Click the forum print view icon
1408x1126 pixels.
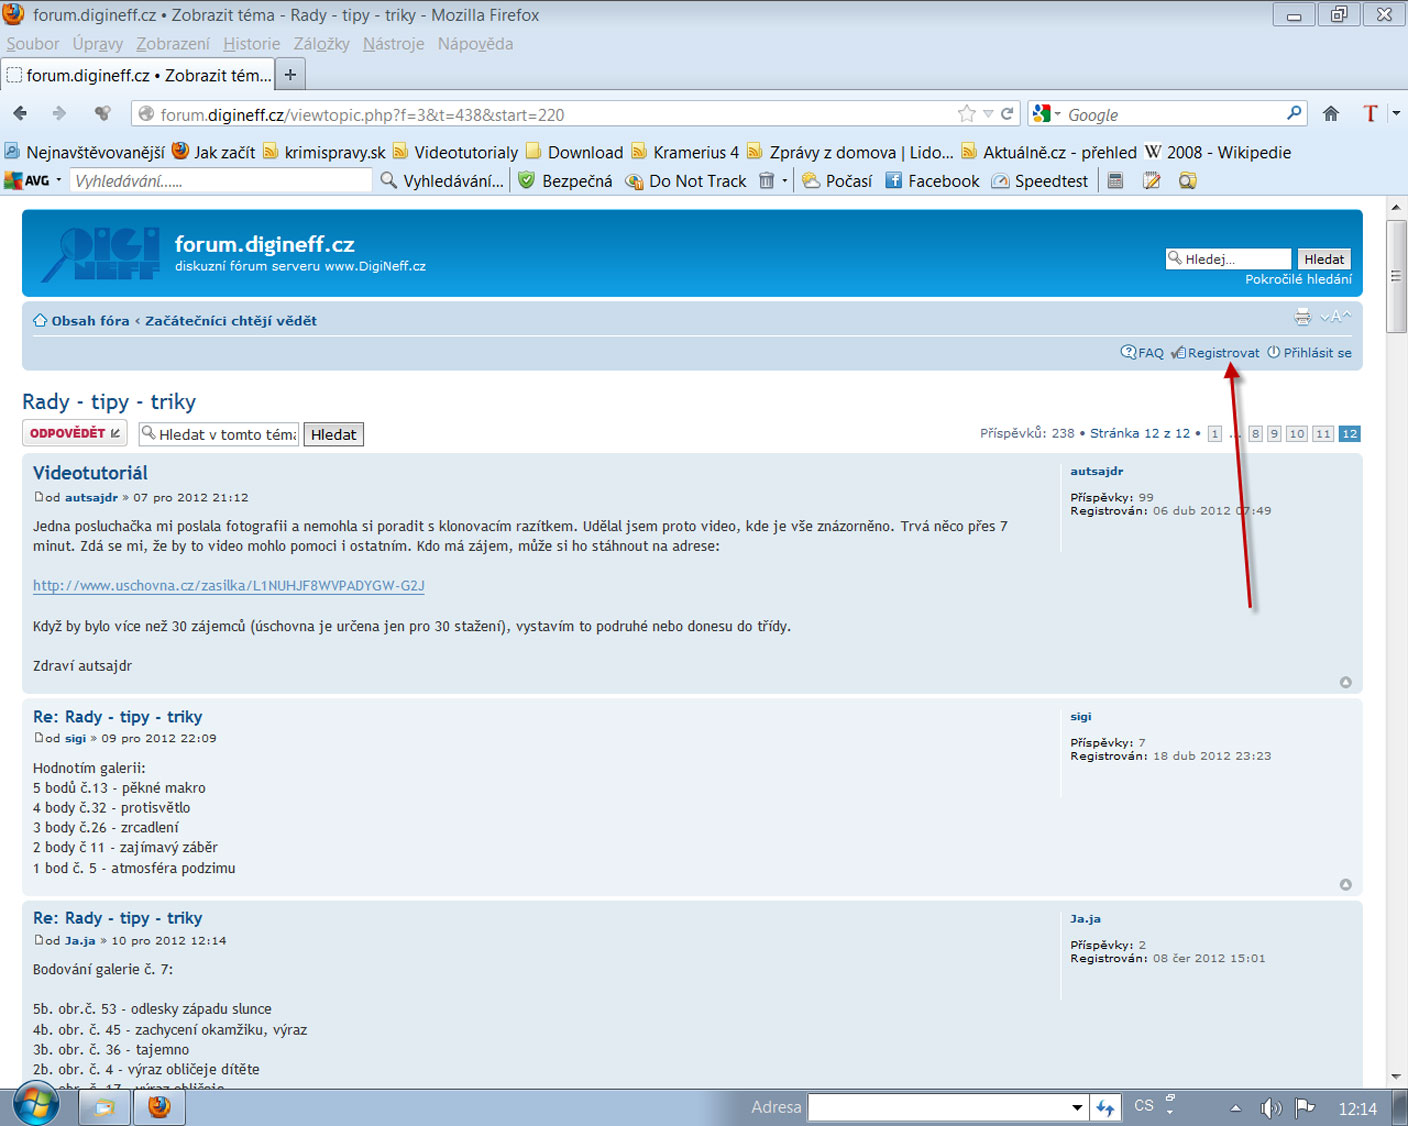1302,317
